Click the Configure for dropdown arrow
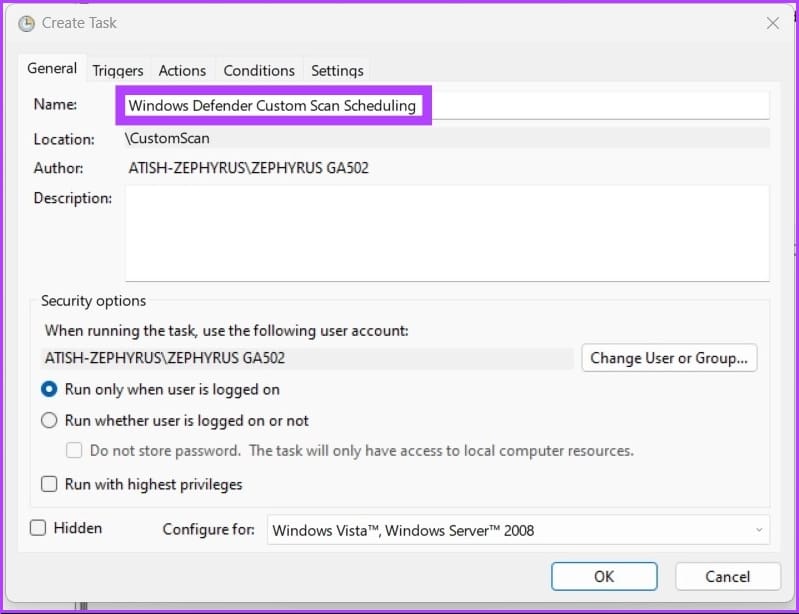 pyautogui.click(x=759, y=530)
